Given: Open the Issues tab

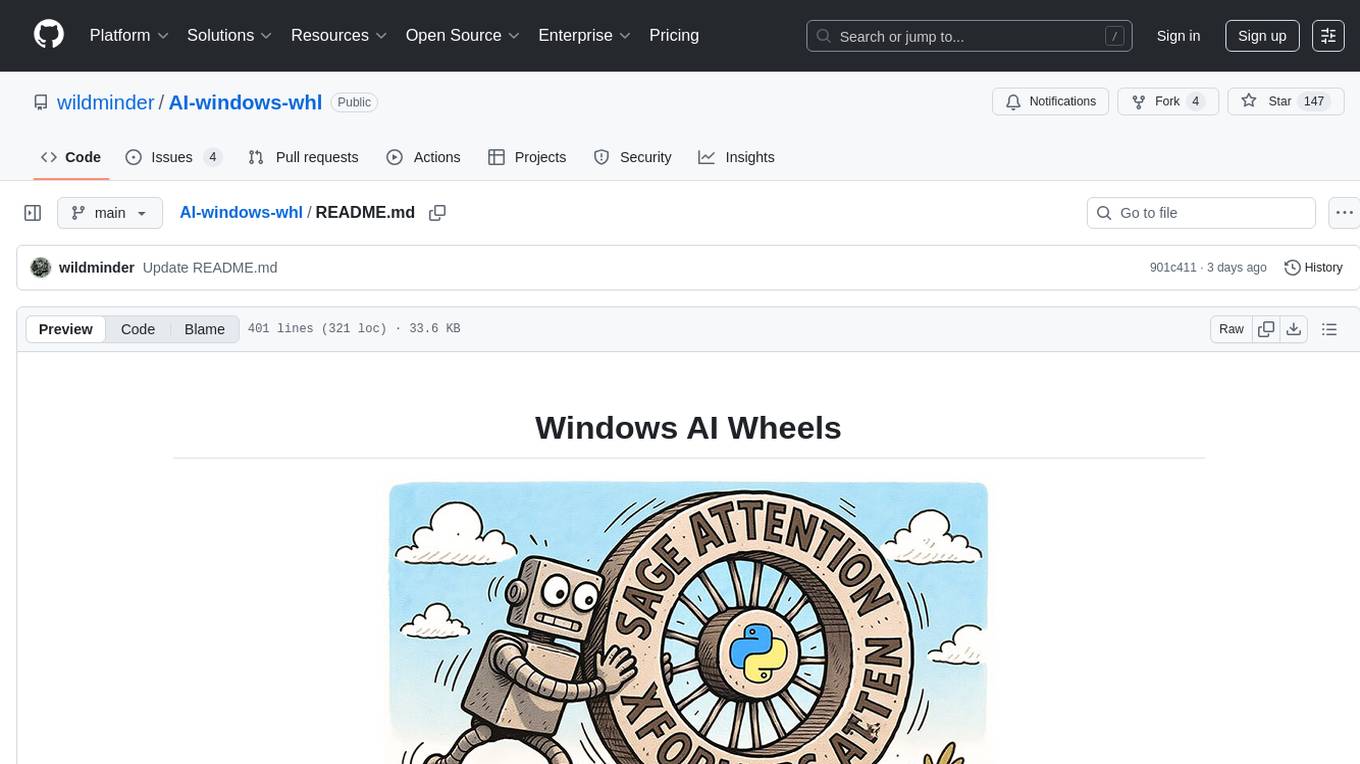Looking at the screenshot, I should point(173,157).
